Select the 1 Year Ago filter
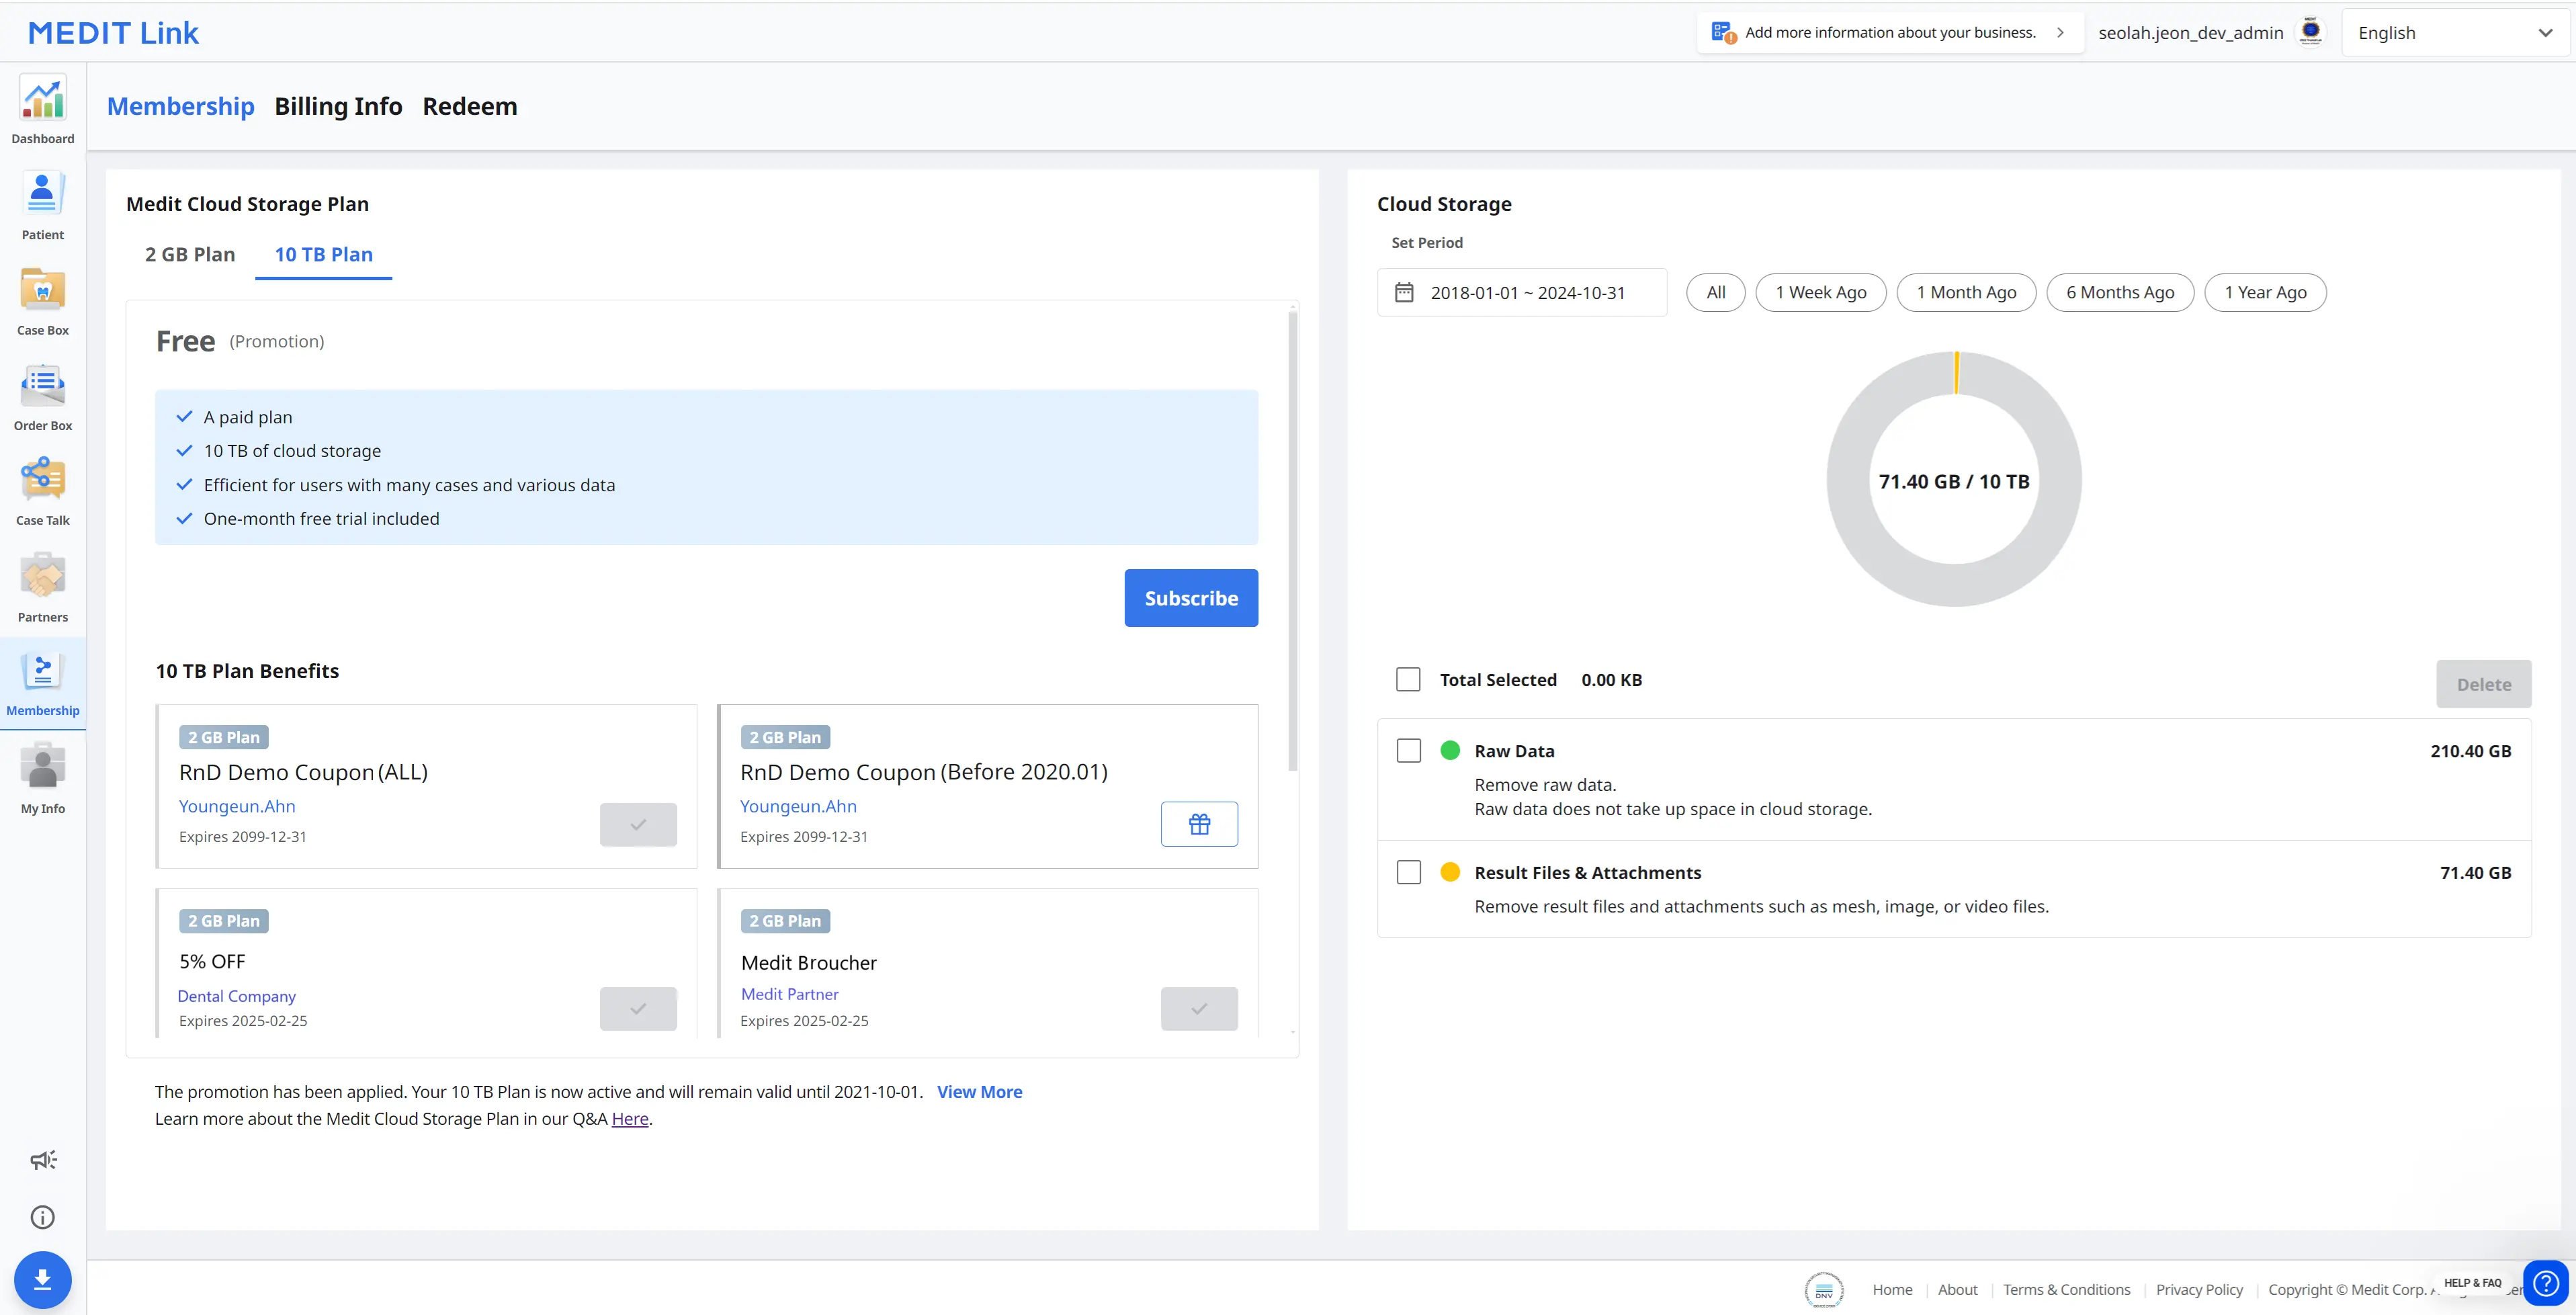2576x1315 pixels. [2265, 292]
